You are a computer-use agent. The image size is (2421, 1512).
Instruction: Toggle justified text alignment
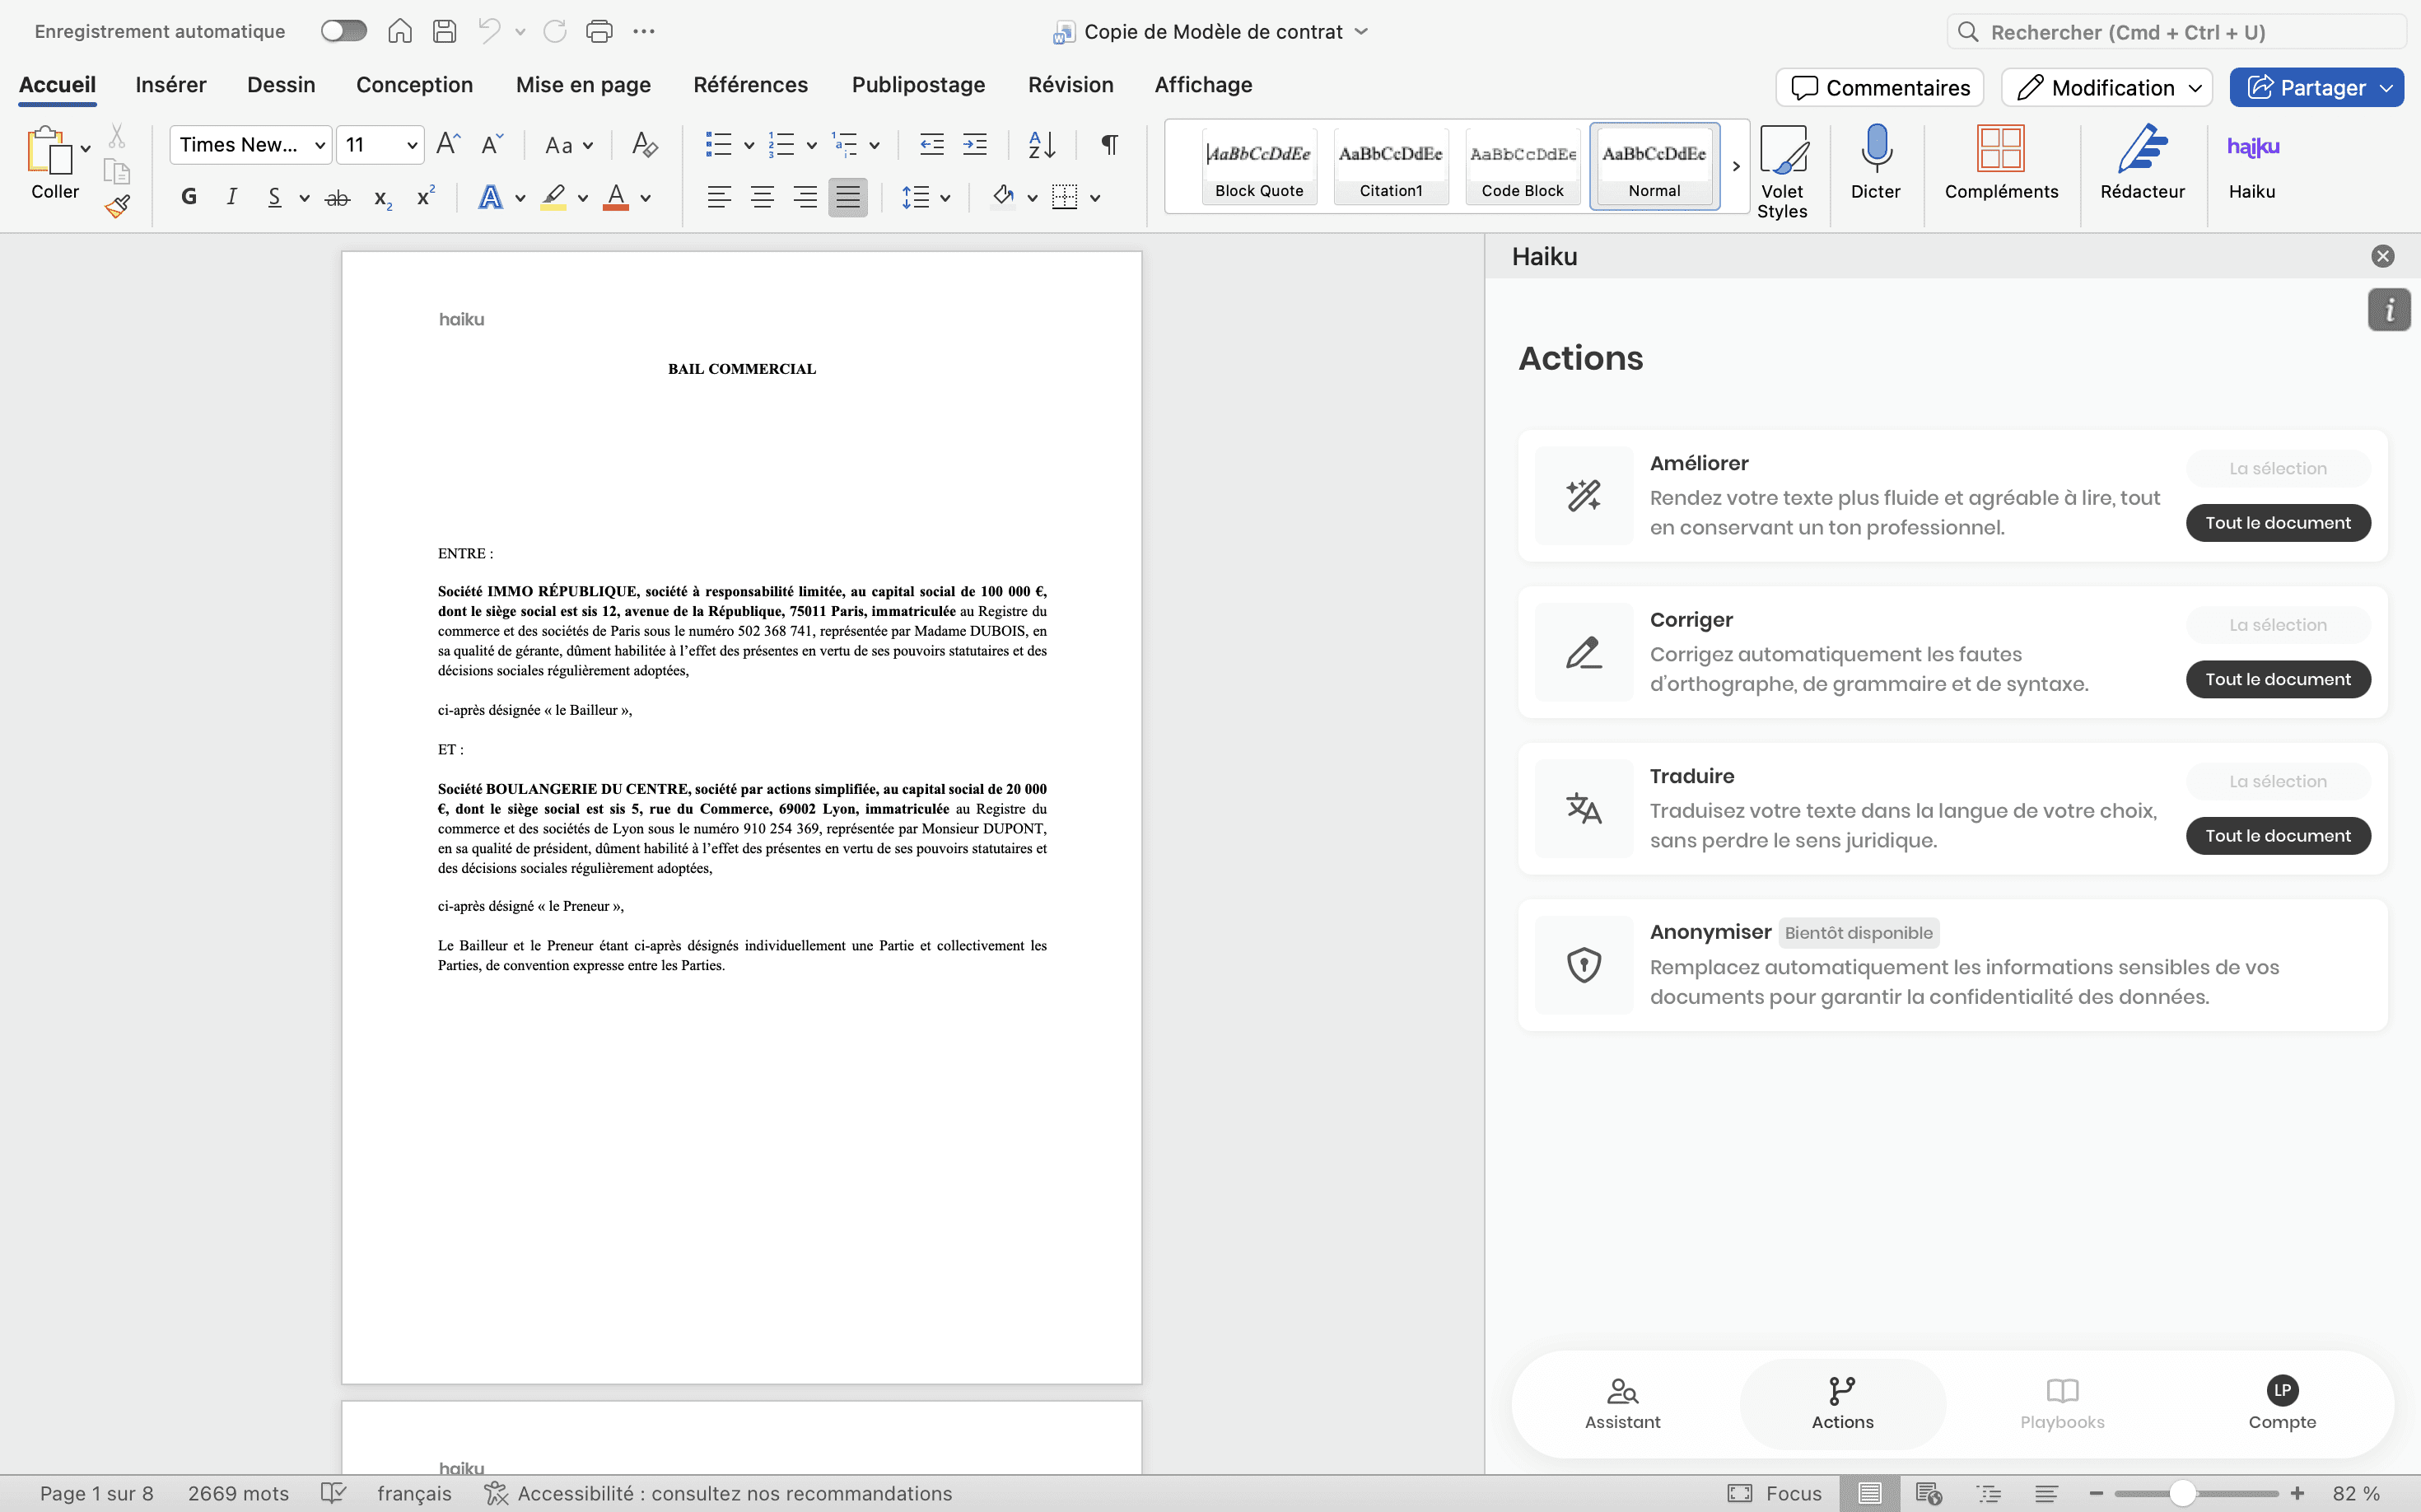point(847,197)
